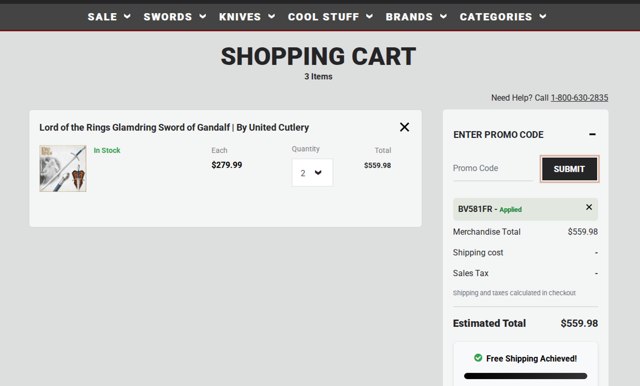Click the $279.99 each price

coord(227,165)
